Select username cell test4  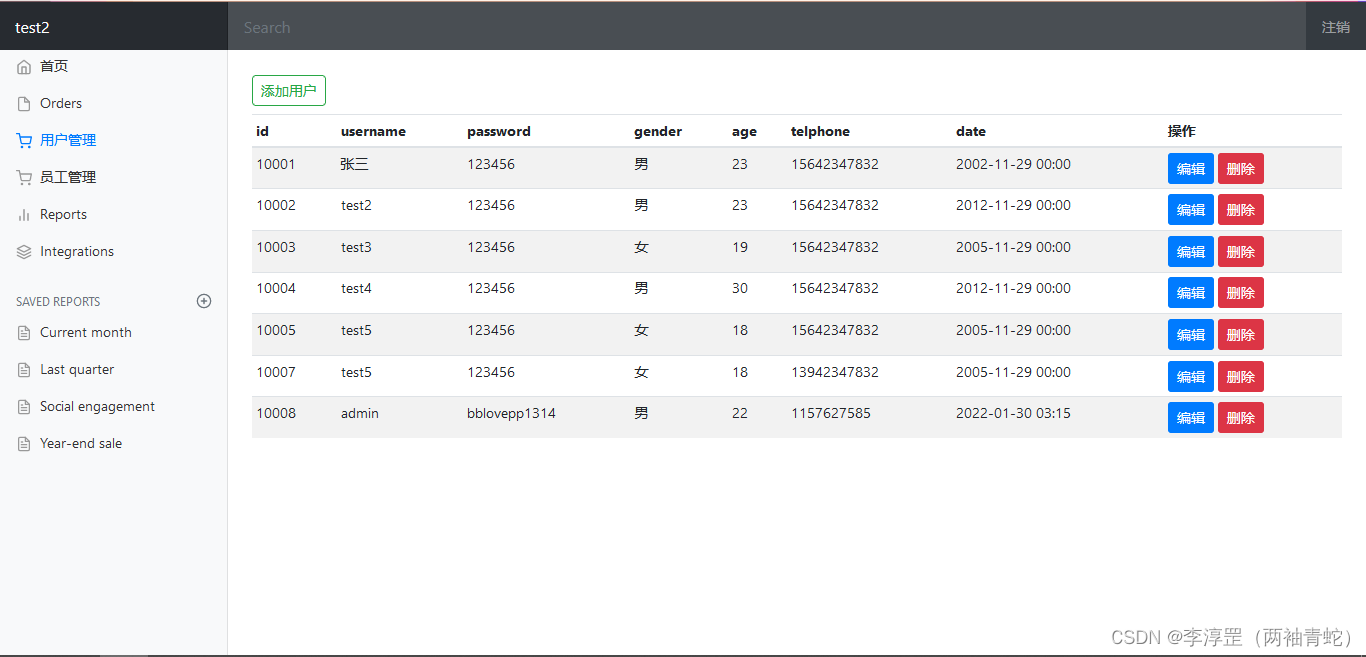(356, 288)
